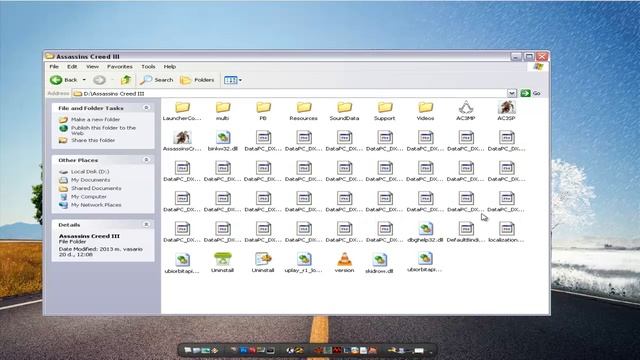Image resolution: width=640 pixels, height=360 pixels.
Task: Click Share this folder
Action: point(87,140)
